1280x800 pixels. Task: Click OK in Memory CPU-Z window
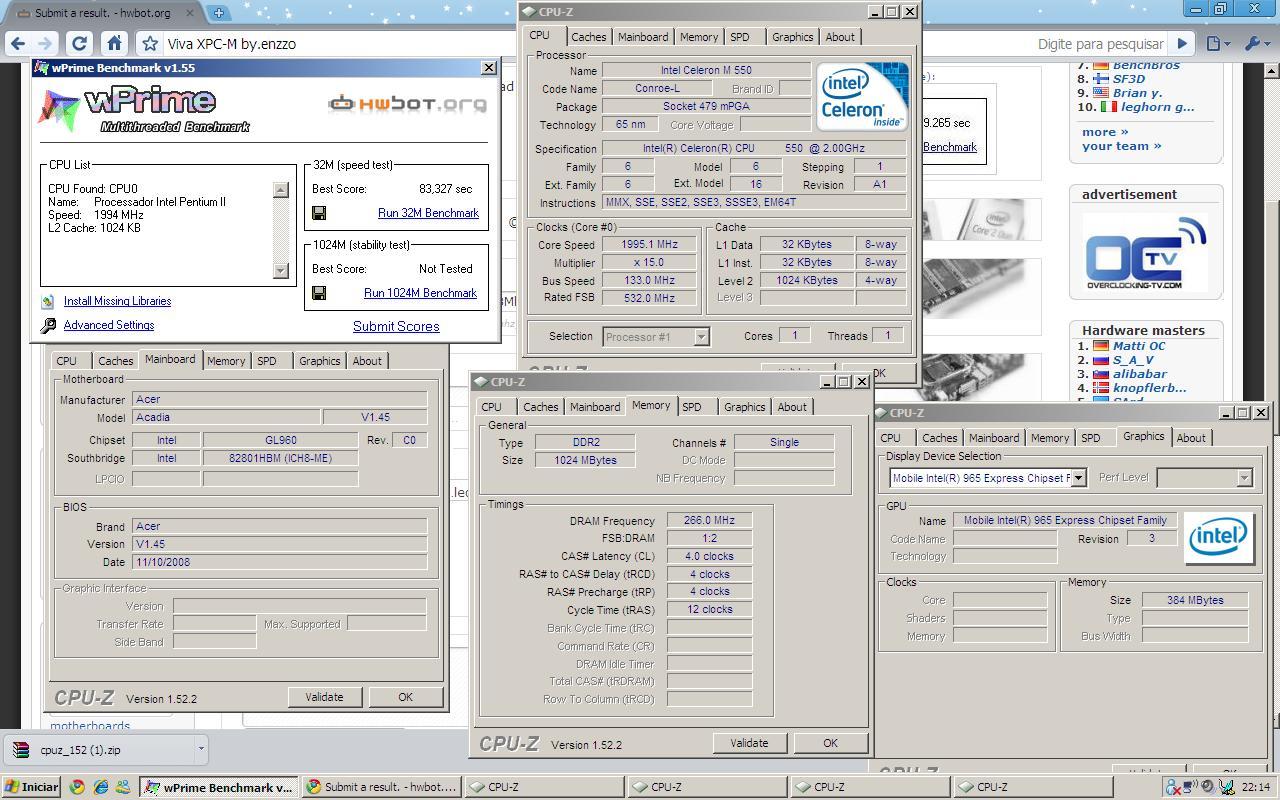[830, 743]
